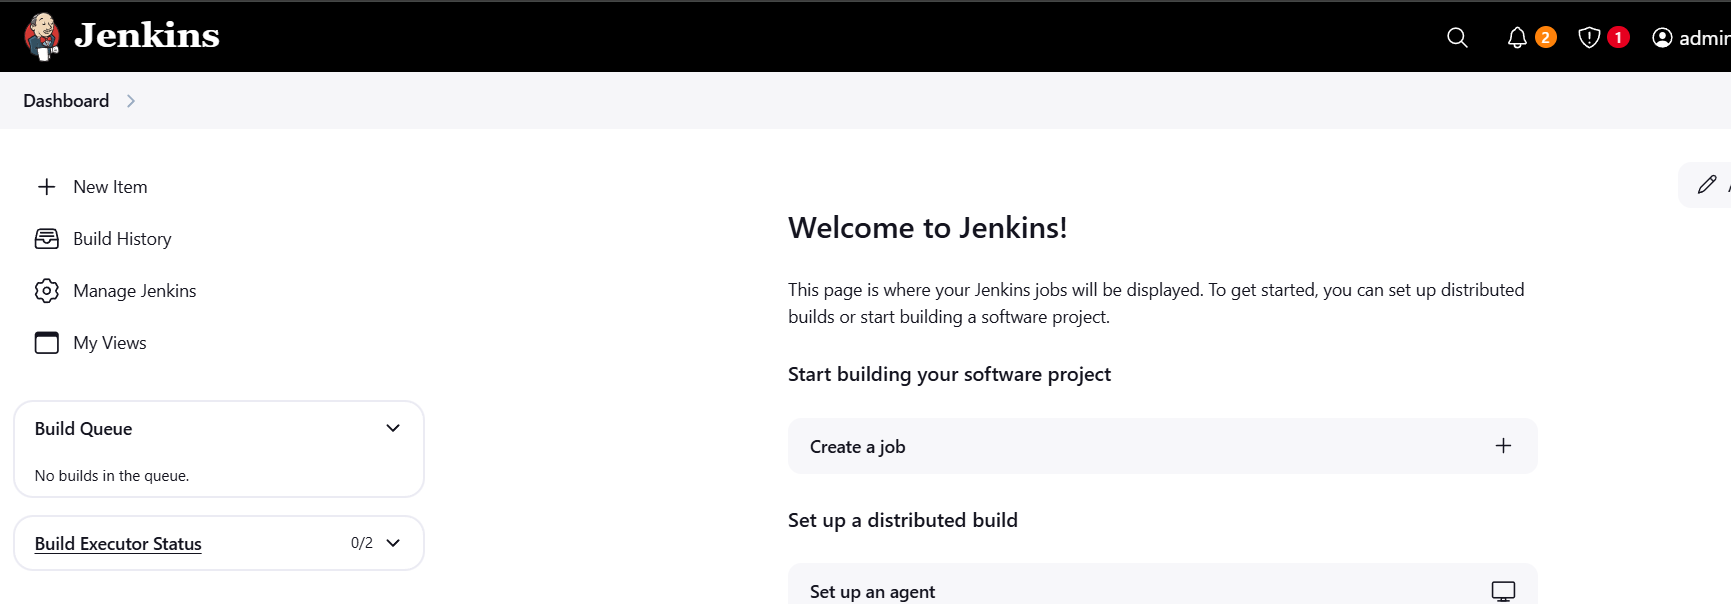1731x604 pixels.
Task: Open the admin user menu label
Action: pyautogui.click(x=1704, y=38)
